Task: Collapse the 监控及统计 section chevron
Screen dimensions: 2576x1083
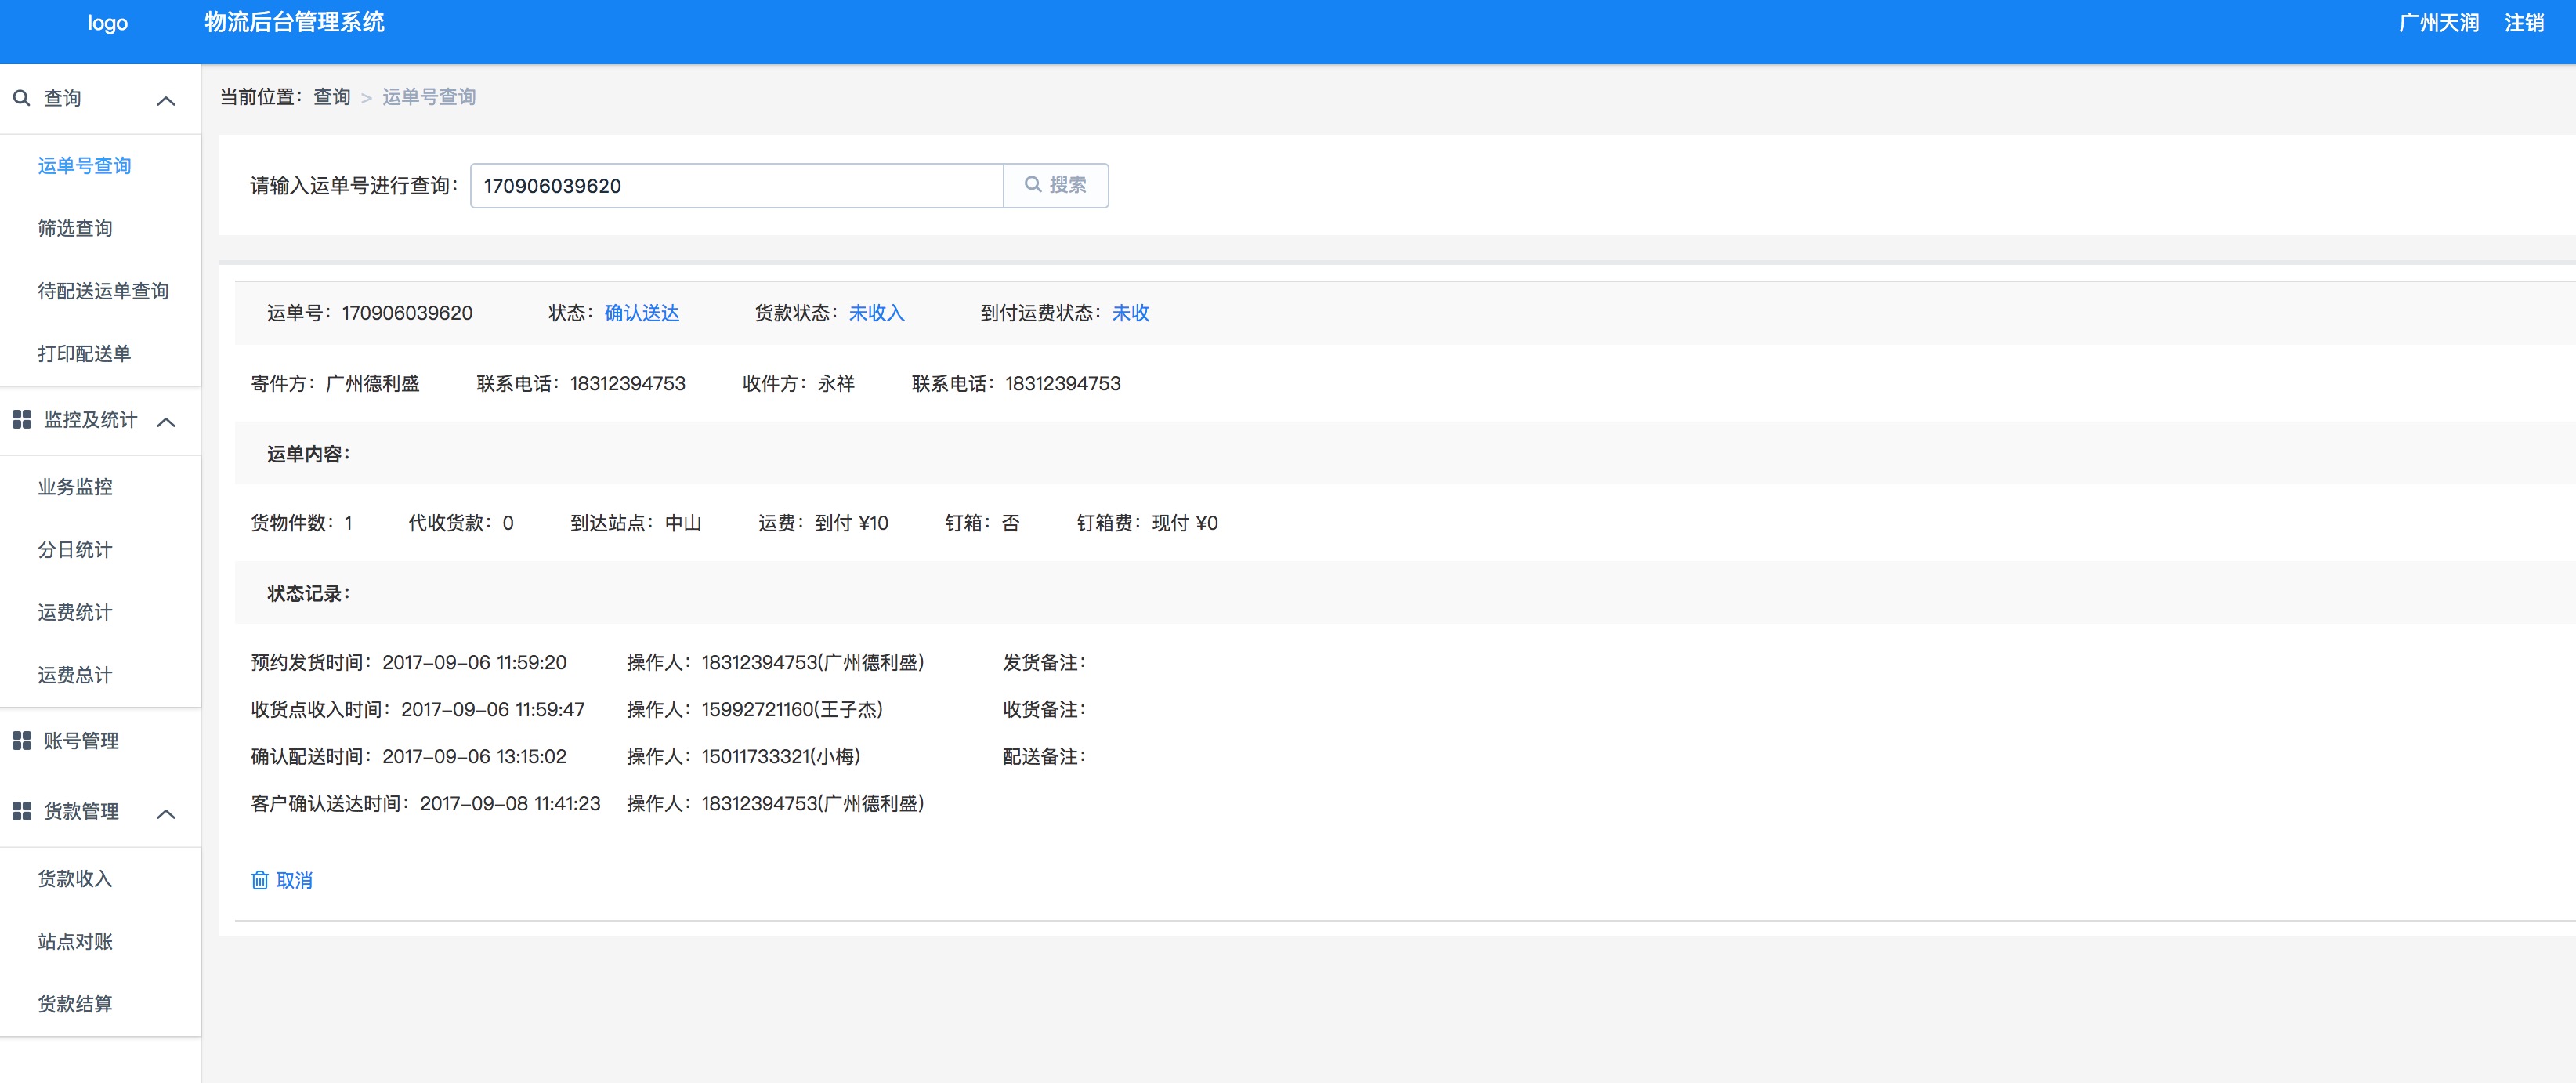Action: (x=167, y=422)
